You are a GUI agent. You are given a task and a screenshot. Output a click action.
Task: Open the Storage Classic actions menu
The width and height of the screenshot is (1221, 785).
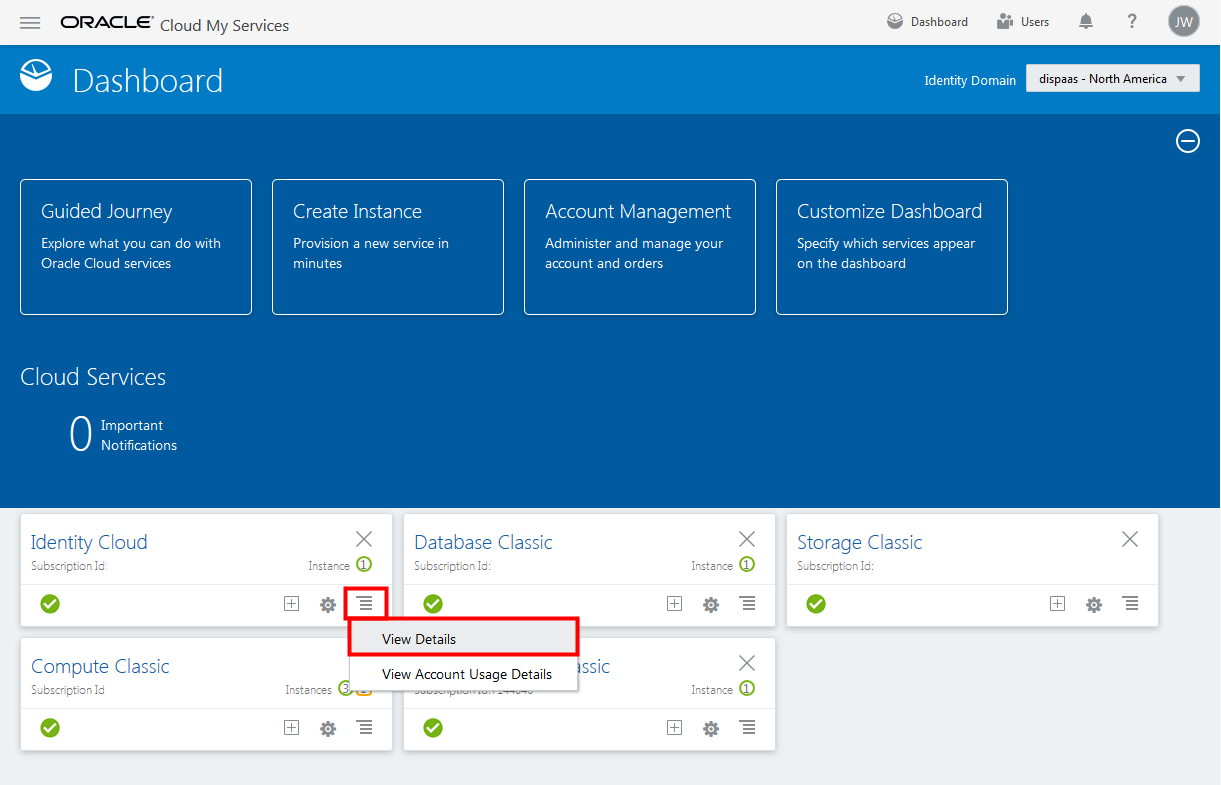tap(1130, 604)
